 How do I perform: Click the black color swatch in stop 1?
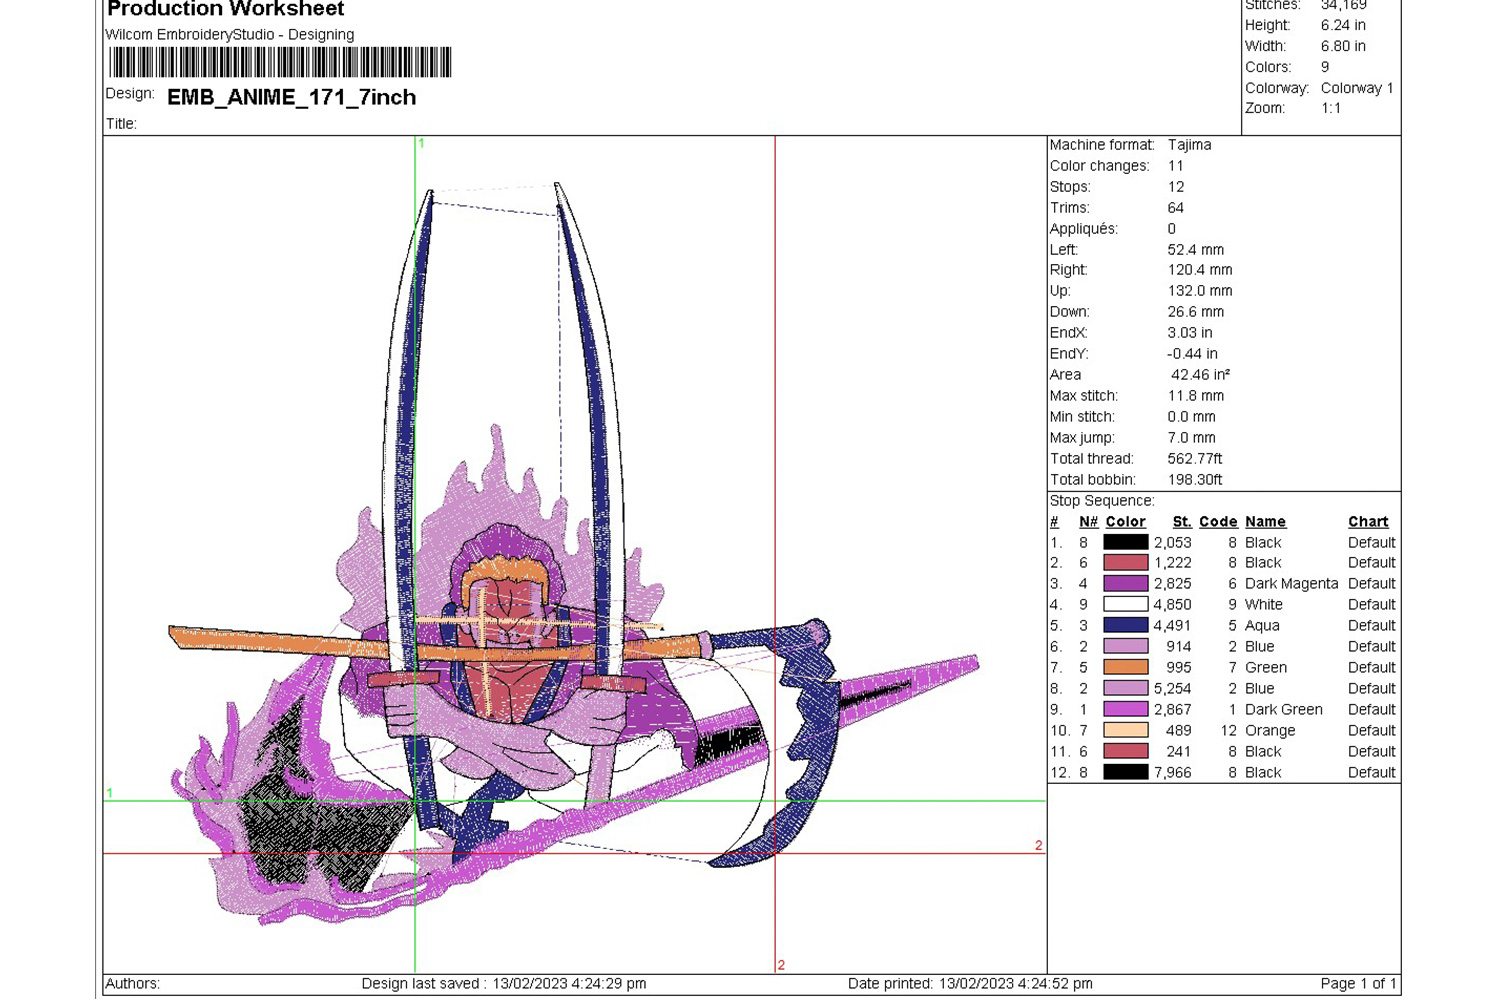click(1125, 542)
